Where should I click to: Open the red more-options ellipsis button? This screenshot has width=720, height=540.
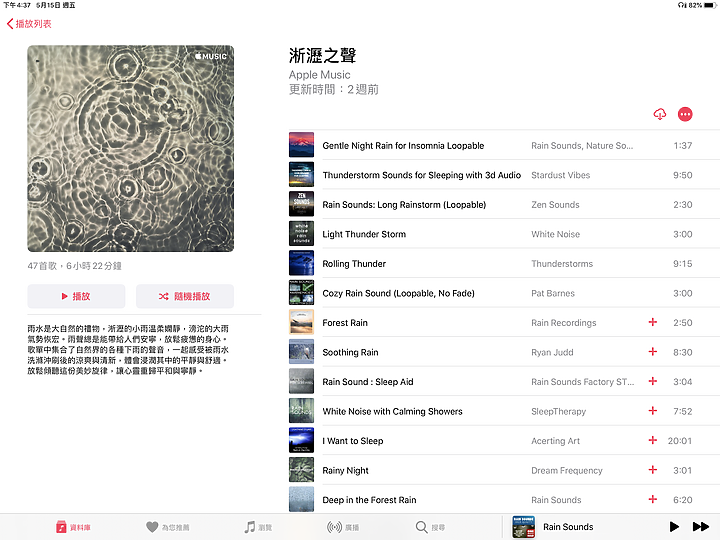[685, 114]
